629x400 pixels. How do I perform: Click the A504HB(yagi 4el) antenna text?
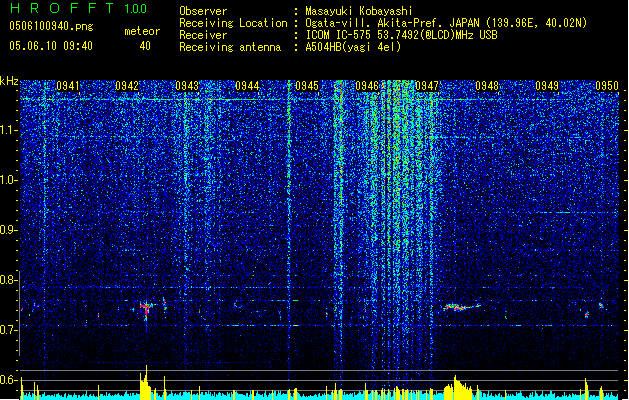point(353,47)
